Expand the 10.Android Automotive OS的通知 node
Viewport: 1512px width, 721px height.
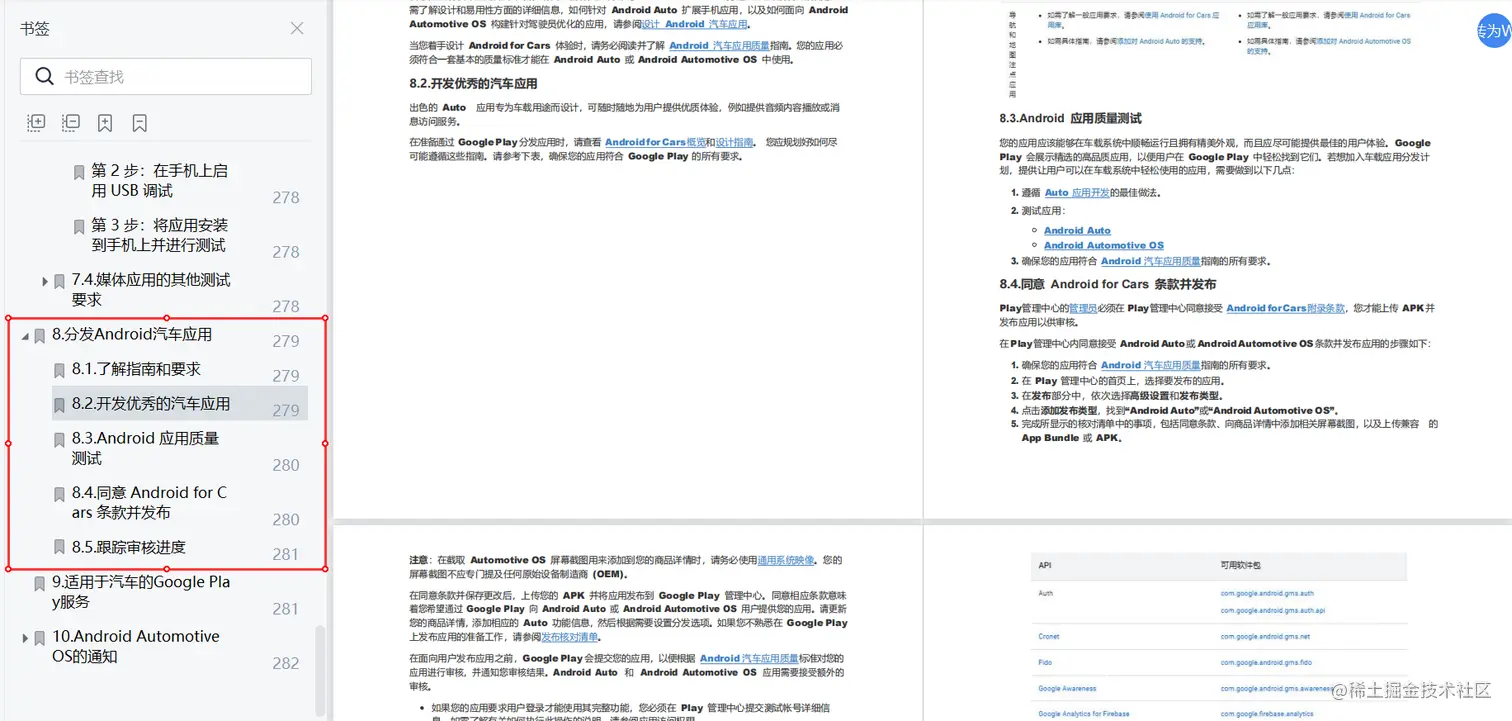(x=25, y=638)
